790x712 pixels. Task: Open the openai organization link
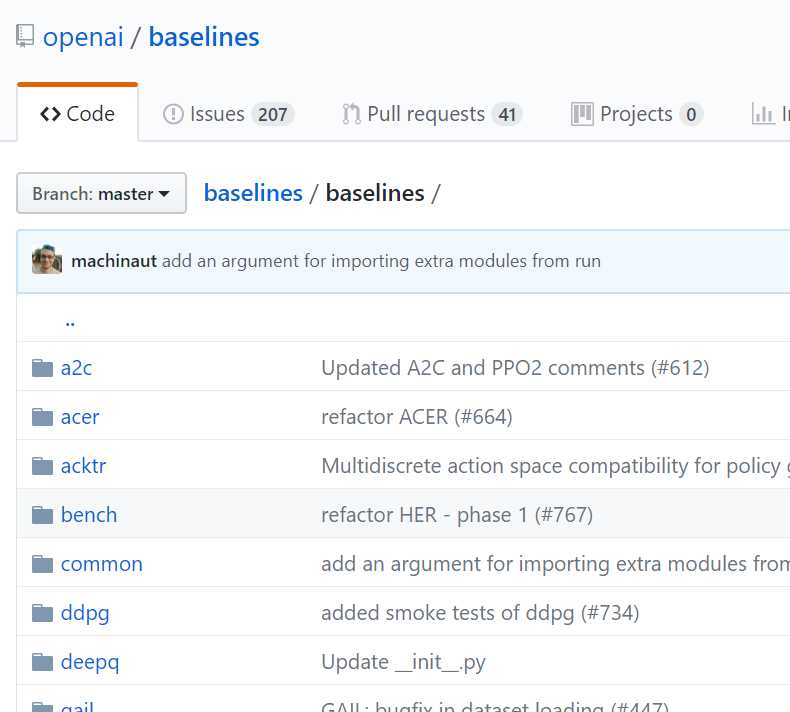[x=83, y=38]
